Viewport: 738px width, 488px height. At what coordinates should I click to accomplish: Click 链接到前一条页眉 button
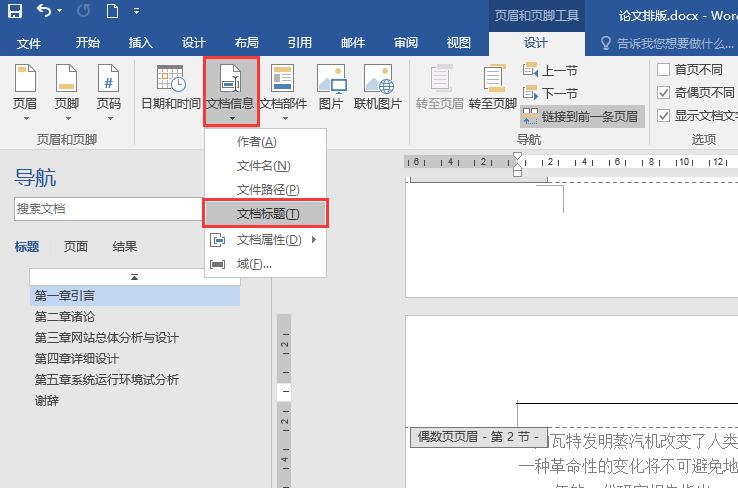pos(581,116)
